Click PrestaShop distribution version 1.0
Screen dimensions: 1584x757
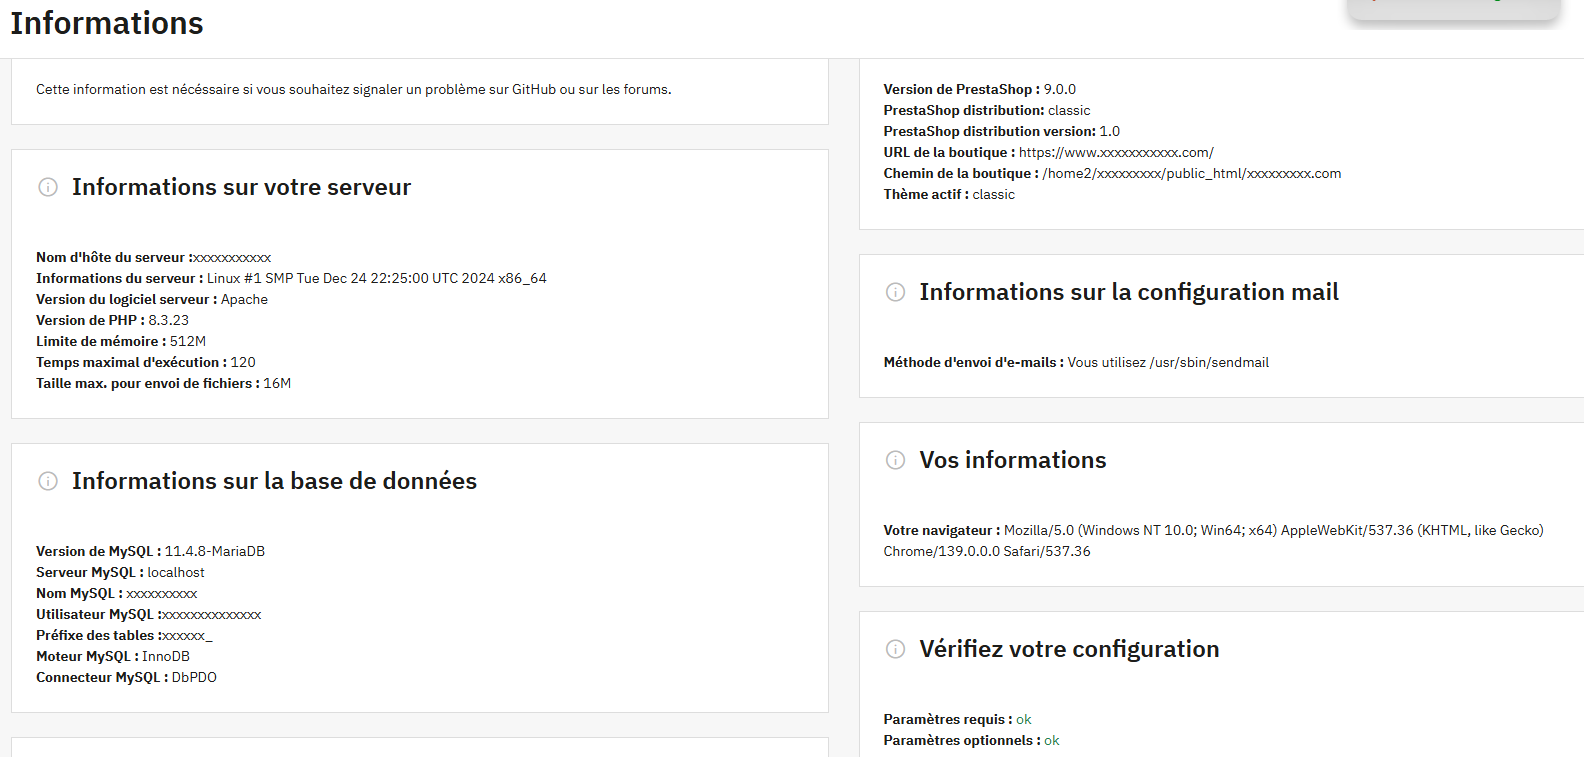click(1110, 131)
